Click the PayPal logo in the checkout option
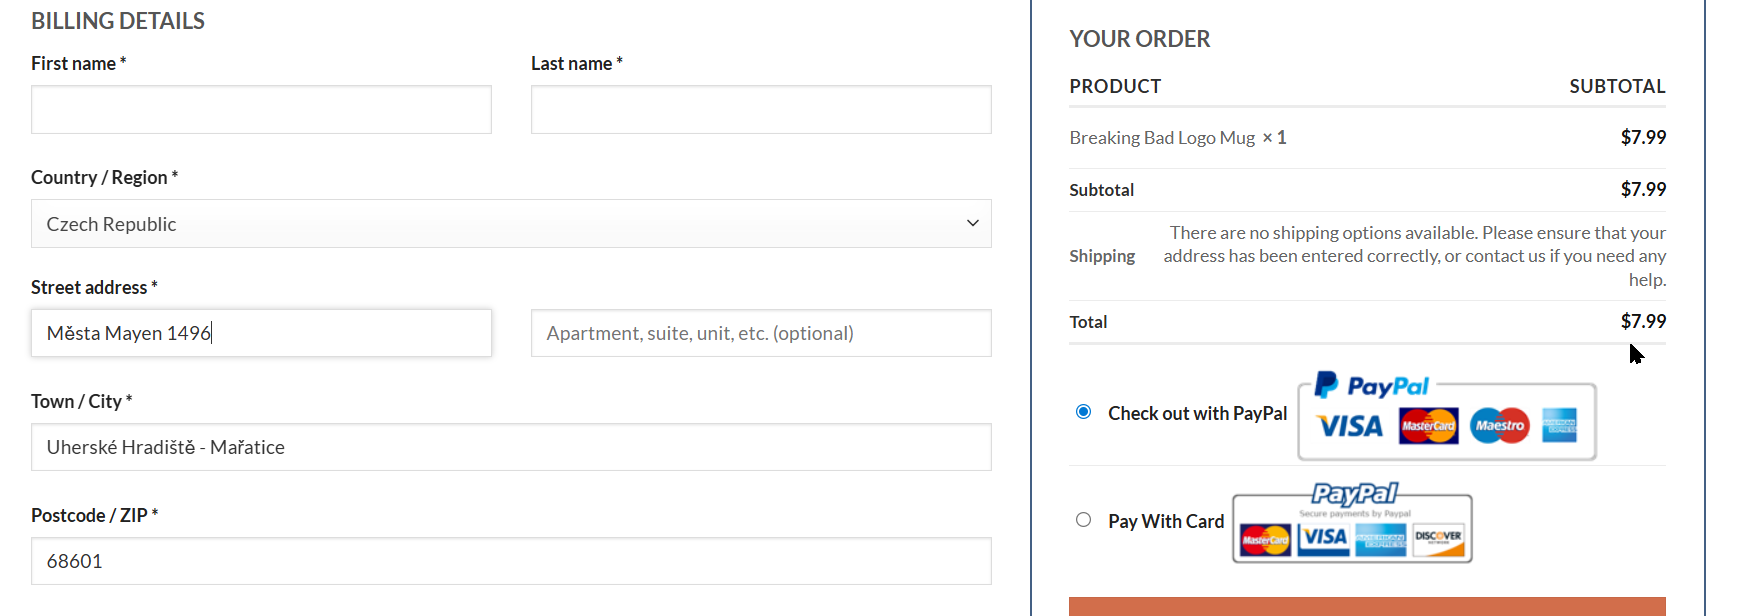Viewport: 1744px width, 616px height. tap(1371, 386)
